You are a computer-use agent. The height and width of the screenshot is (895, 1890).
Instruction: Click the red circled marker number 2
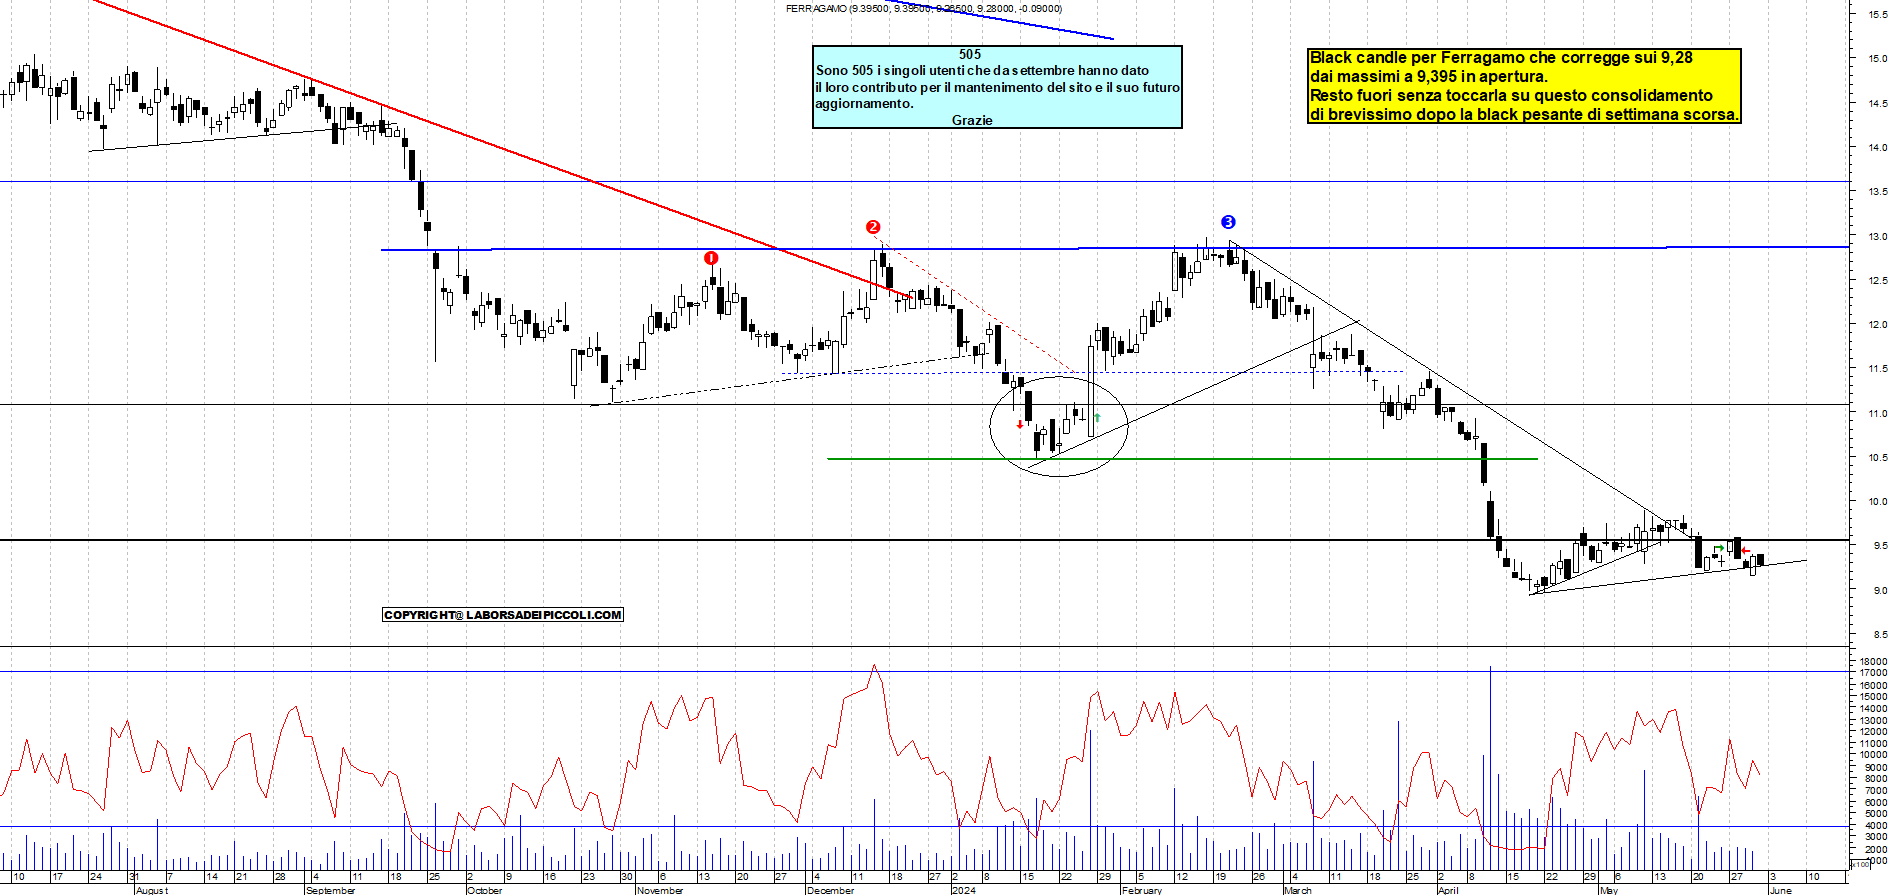(x=873, y=227)
